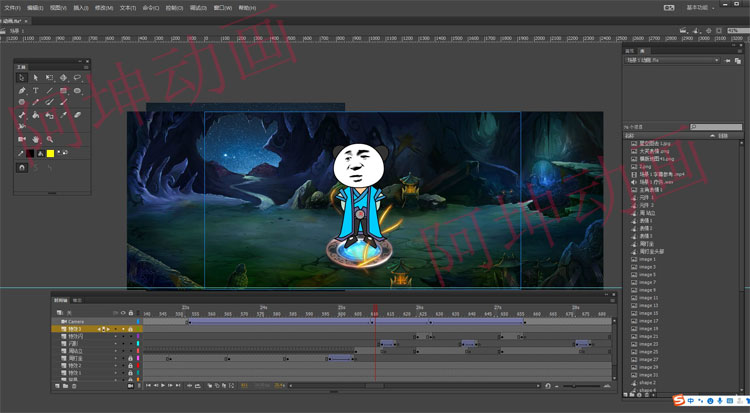Unlock the 特效2 layer
Viewport: 750px width, 413px height.
point(130,366)
